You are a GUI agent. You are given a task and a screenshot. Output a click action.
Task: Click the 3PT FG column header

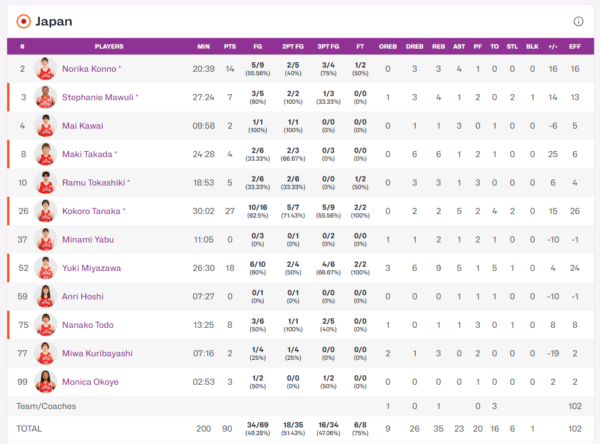pyautogui.click(x=326, y=46)
